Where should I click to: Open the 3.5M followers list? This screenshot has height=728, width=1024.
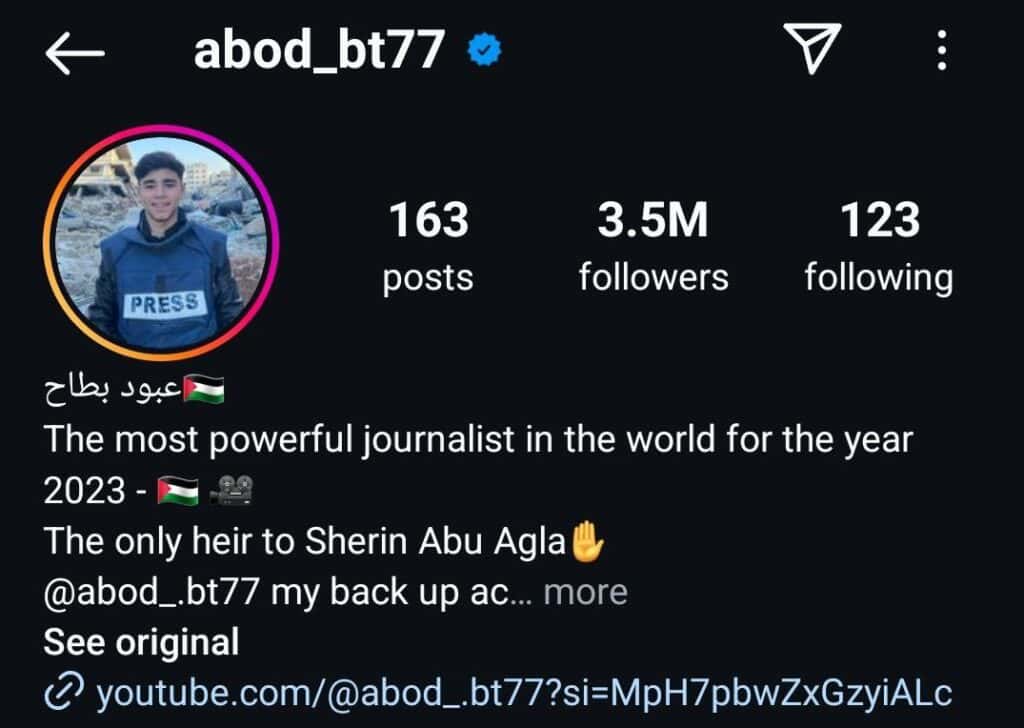tap(653, 247)
